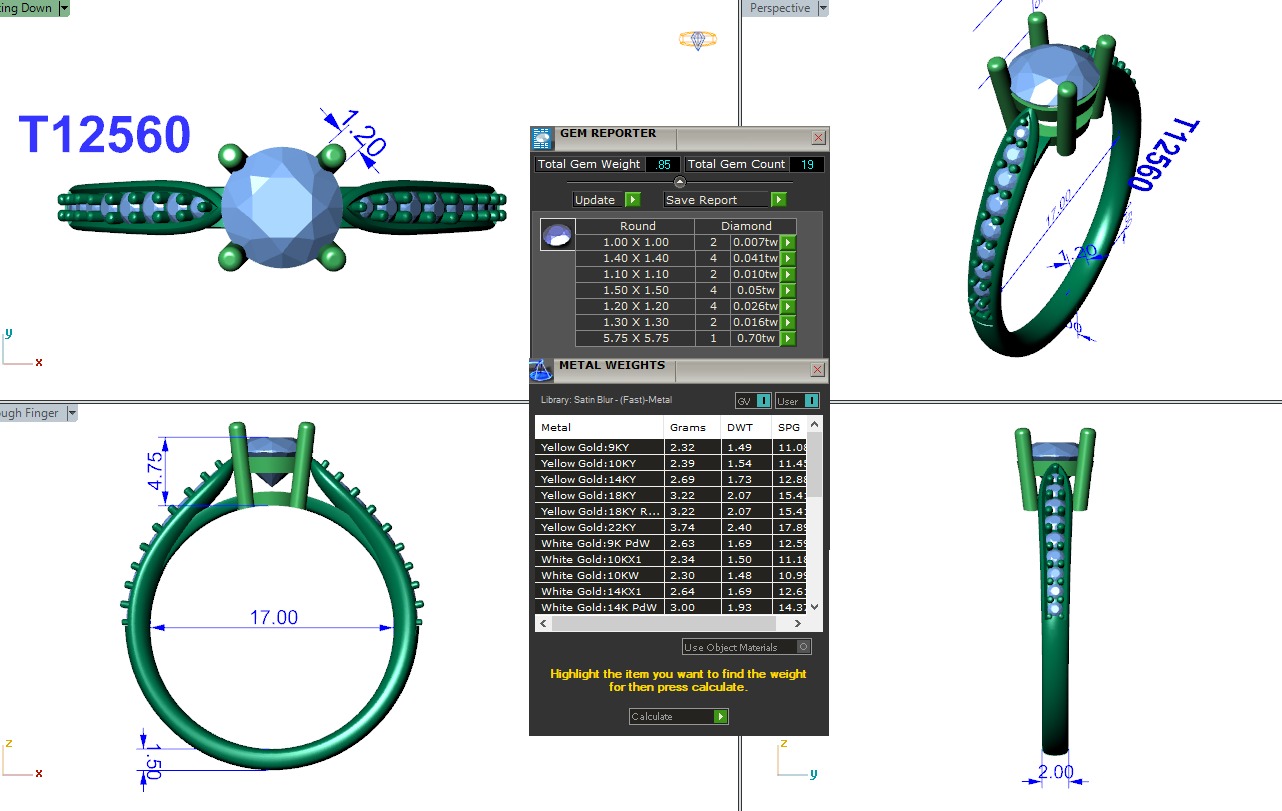Image resolution: width=1282 pixels, height=811 pixels.
Task: Click green arrow beside 5.75 X 5.75 gem
Action: click(788, 338)
